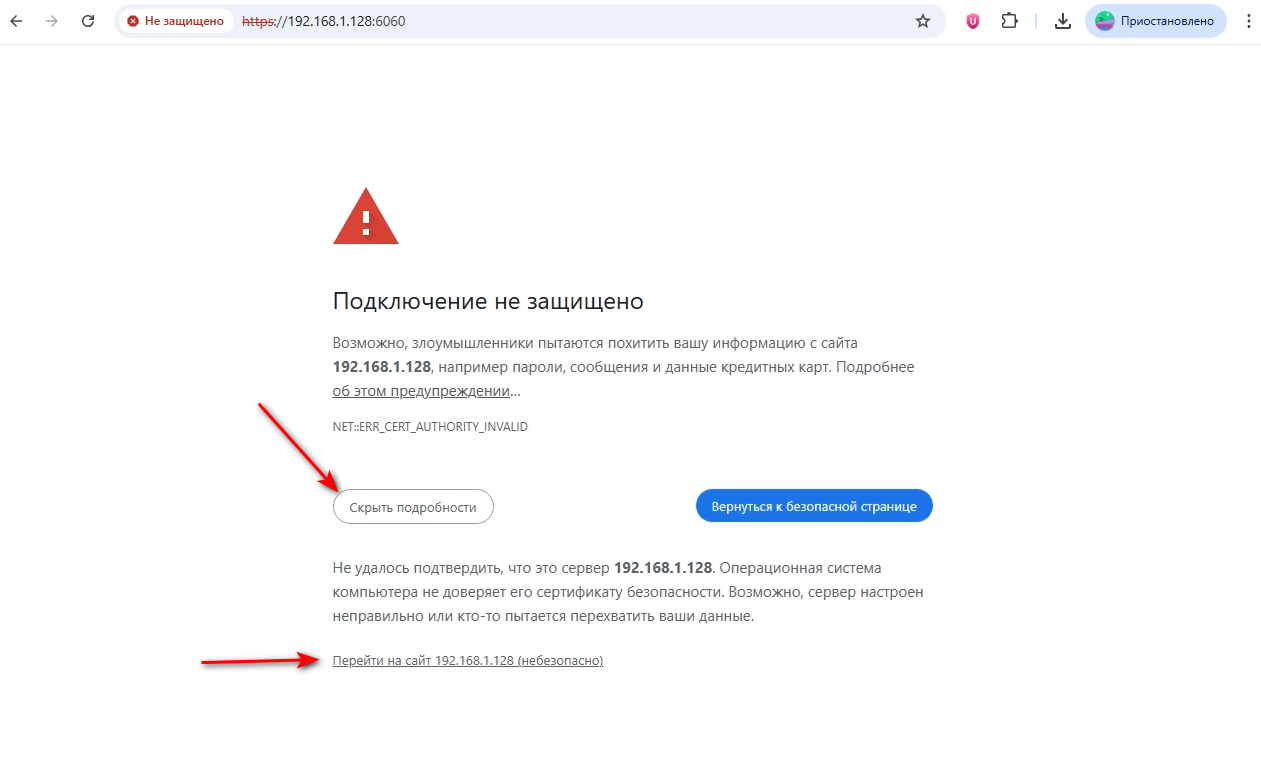The width and height of the screenshot is (1261, 773).
Task: Proceed via "Перейти на сайт 192.168.1.128 (небезопасно)"
Action: tap(468, 661)
